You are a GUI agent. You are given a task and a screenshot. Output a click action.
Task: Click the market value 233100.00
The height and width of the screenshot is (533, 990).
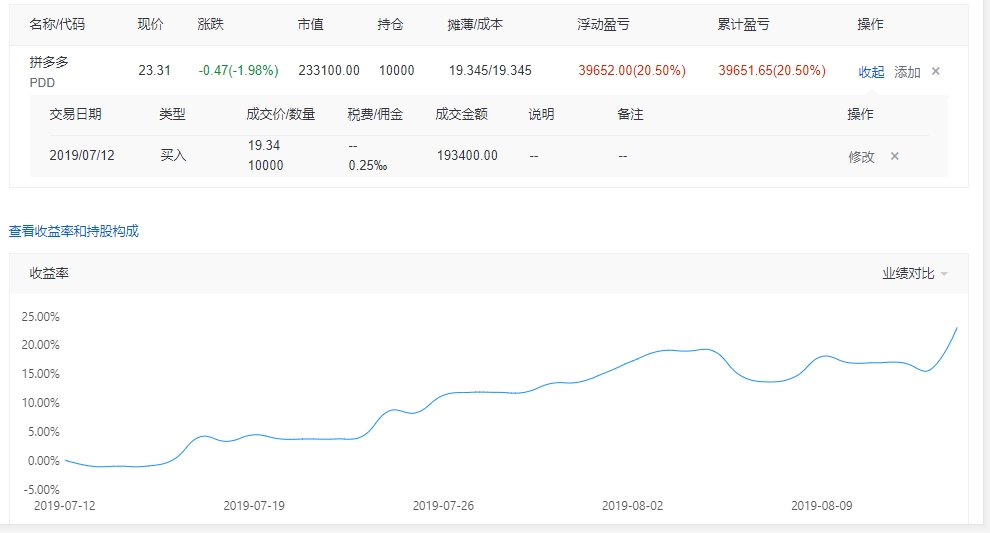[x=329, y=70]
